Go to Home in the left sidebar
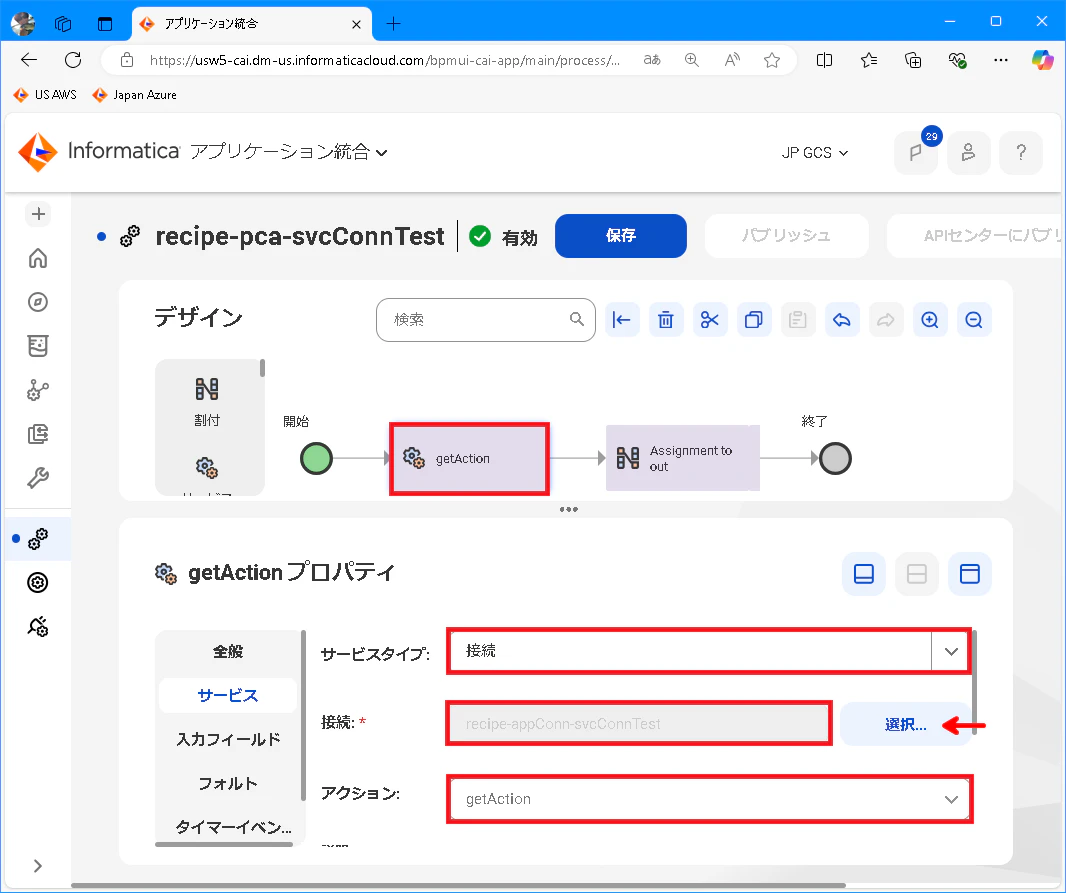 coord(38,258)
